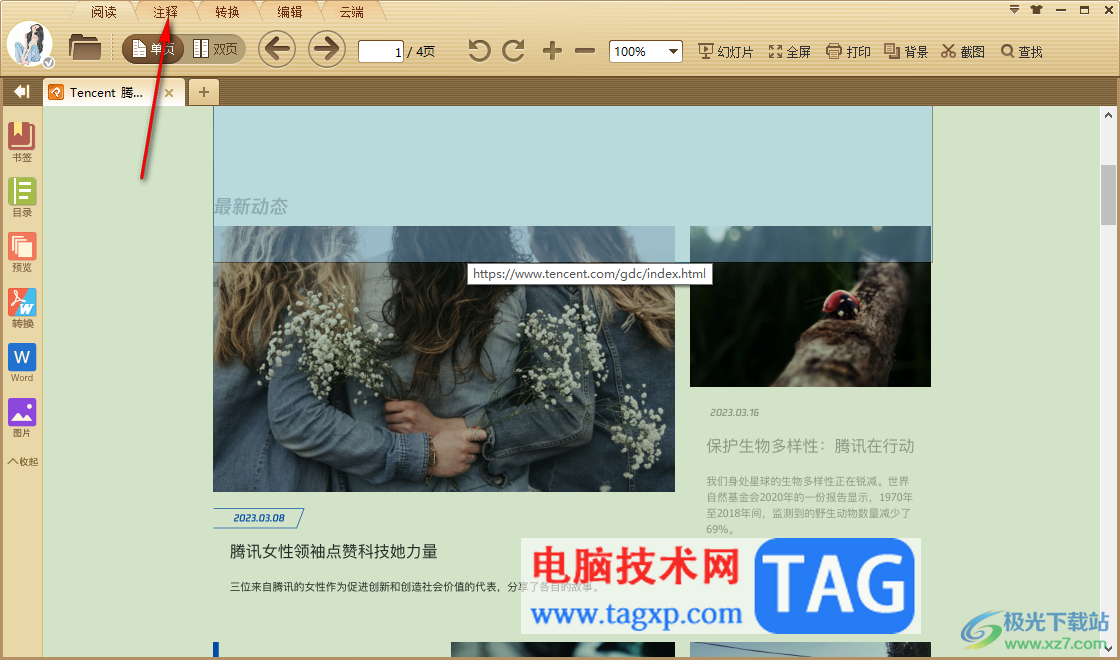Rotate page counterclockwise
This screenshot has height=660, width=1120.
point(479,51)
